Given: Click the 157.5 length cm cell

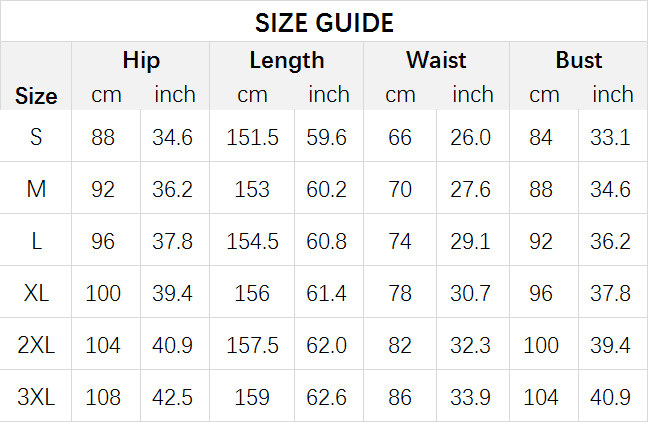Looking at the screenshot, I should click(252, 345).
